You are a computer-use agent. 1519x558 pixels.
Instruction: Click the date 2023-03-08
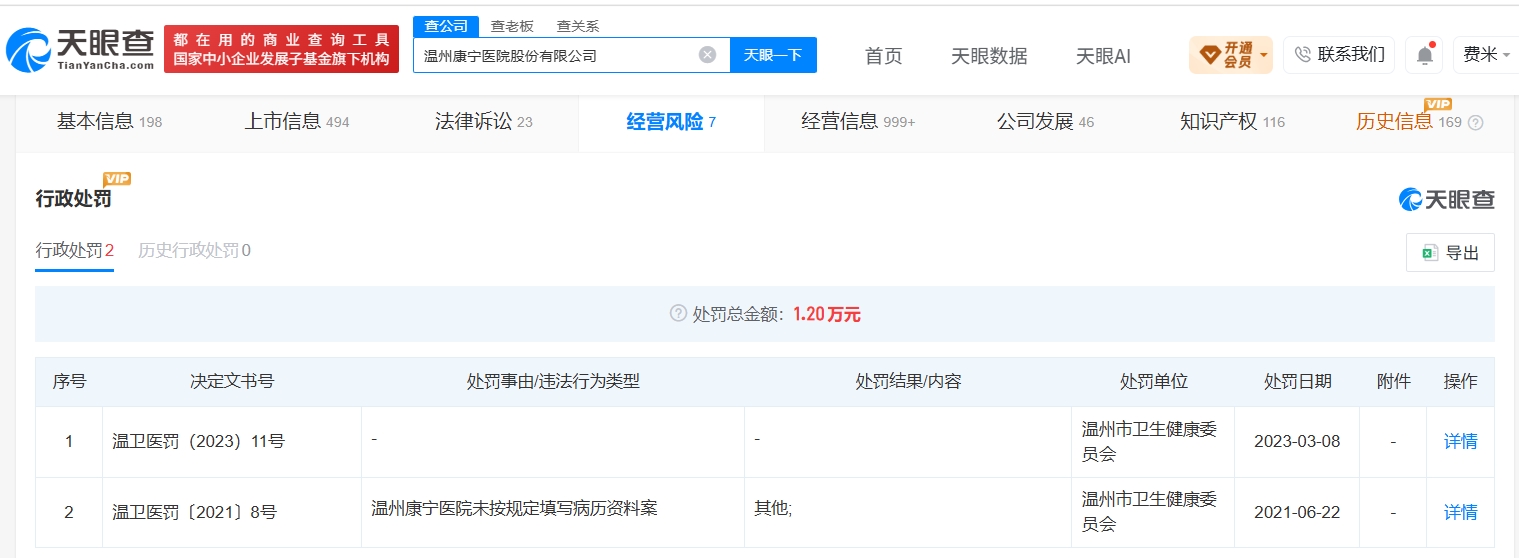pos(1297,441)
